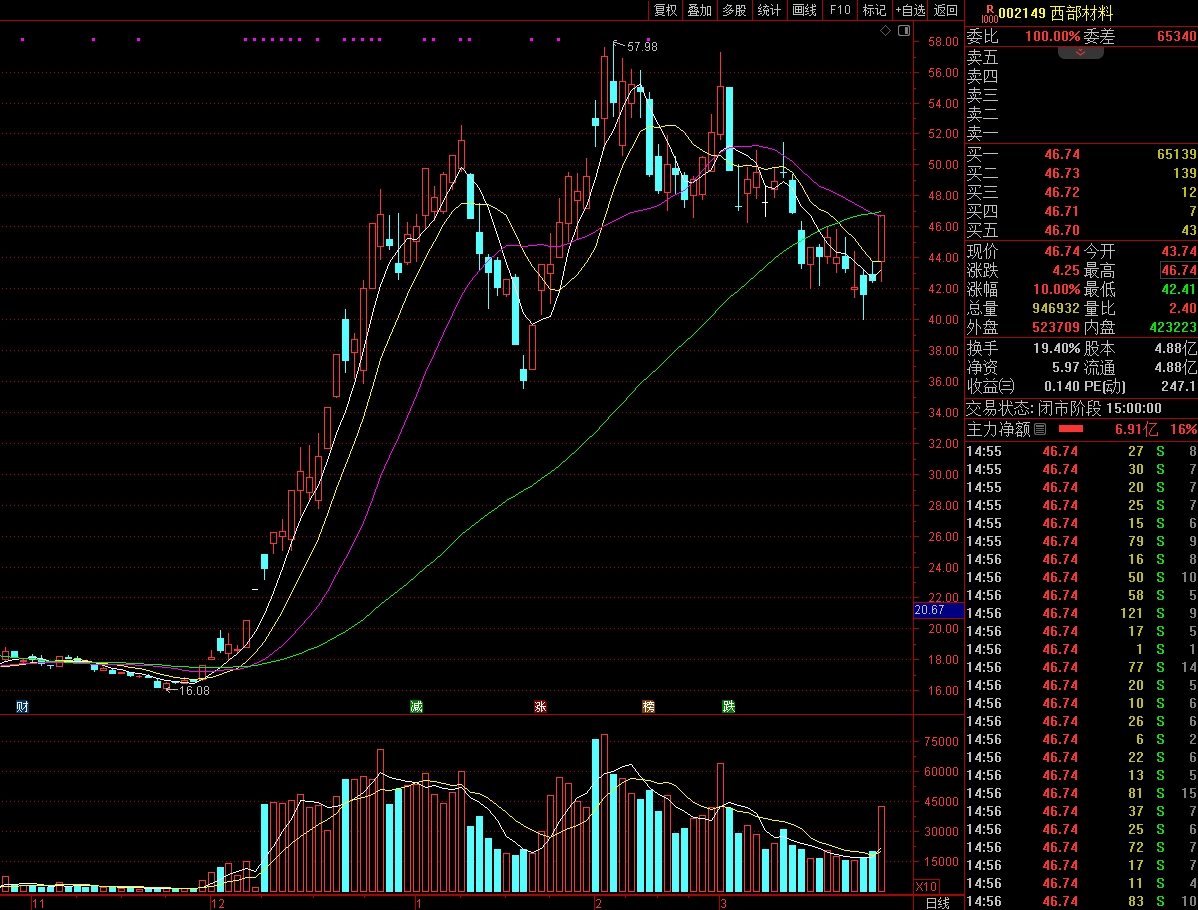Screen dimensions: 1198x910
Task: Click the 榜 ranking event marker
Action: [x=649, y=707]
